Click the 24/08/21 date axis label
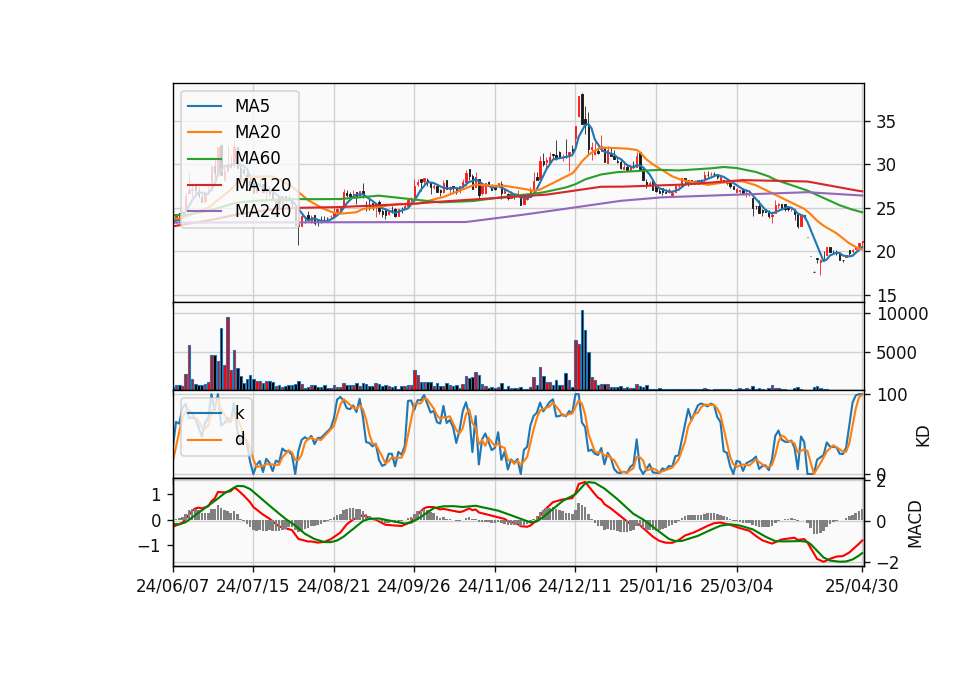Viewport: 960px width, 690px height. pos(334,586)
